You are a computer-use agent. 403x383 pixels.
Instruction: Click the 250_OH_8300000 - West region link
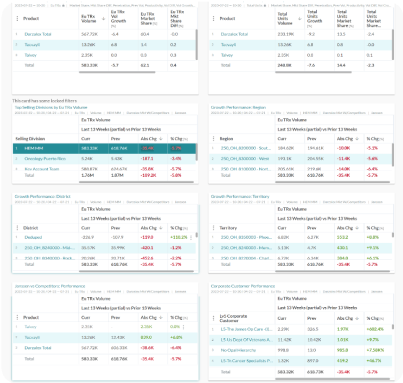point(245,159)
